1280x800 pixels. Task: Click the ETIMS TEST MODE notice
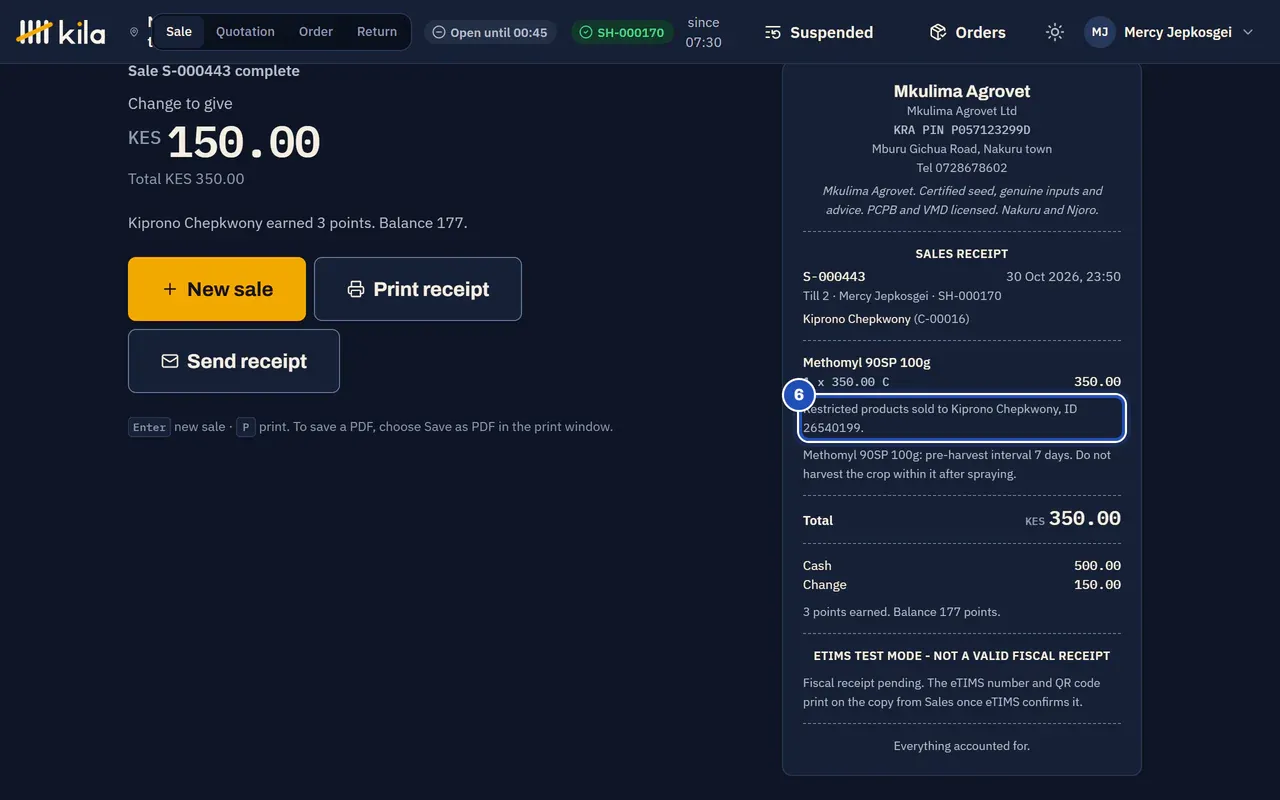962,656
